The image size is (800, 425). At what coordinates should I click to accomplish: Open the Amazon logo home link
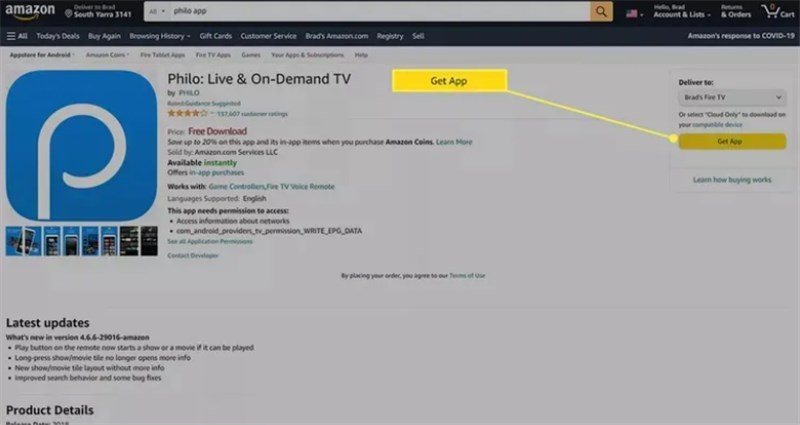30,11
